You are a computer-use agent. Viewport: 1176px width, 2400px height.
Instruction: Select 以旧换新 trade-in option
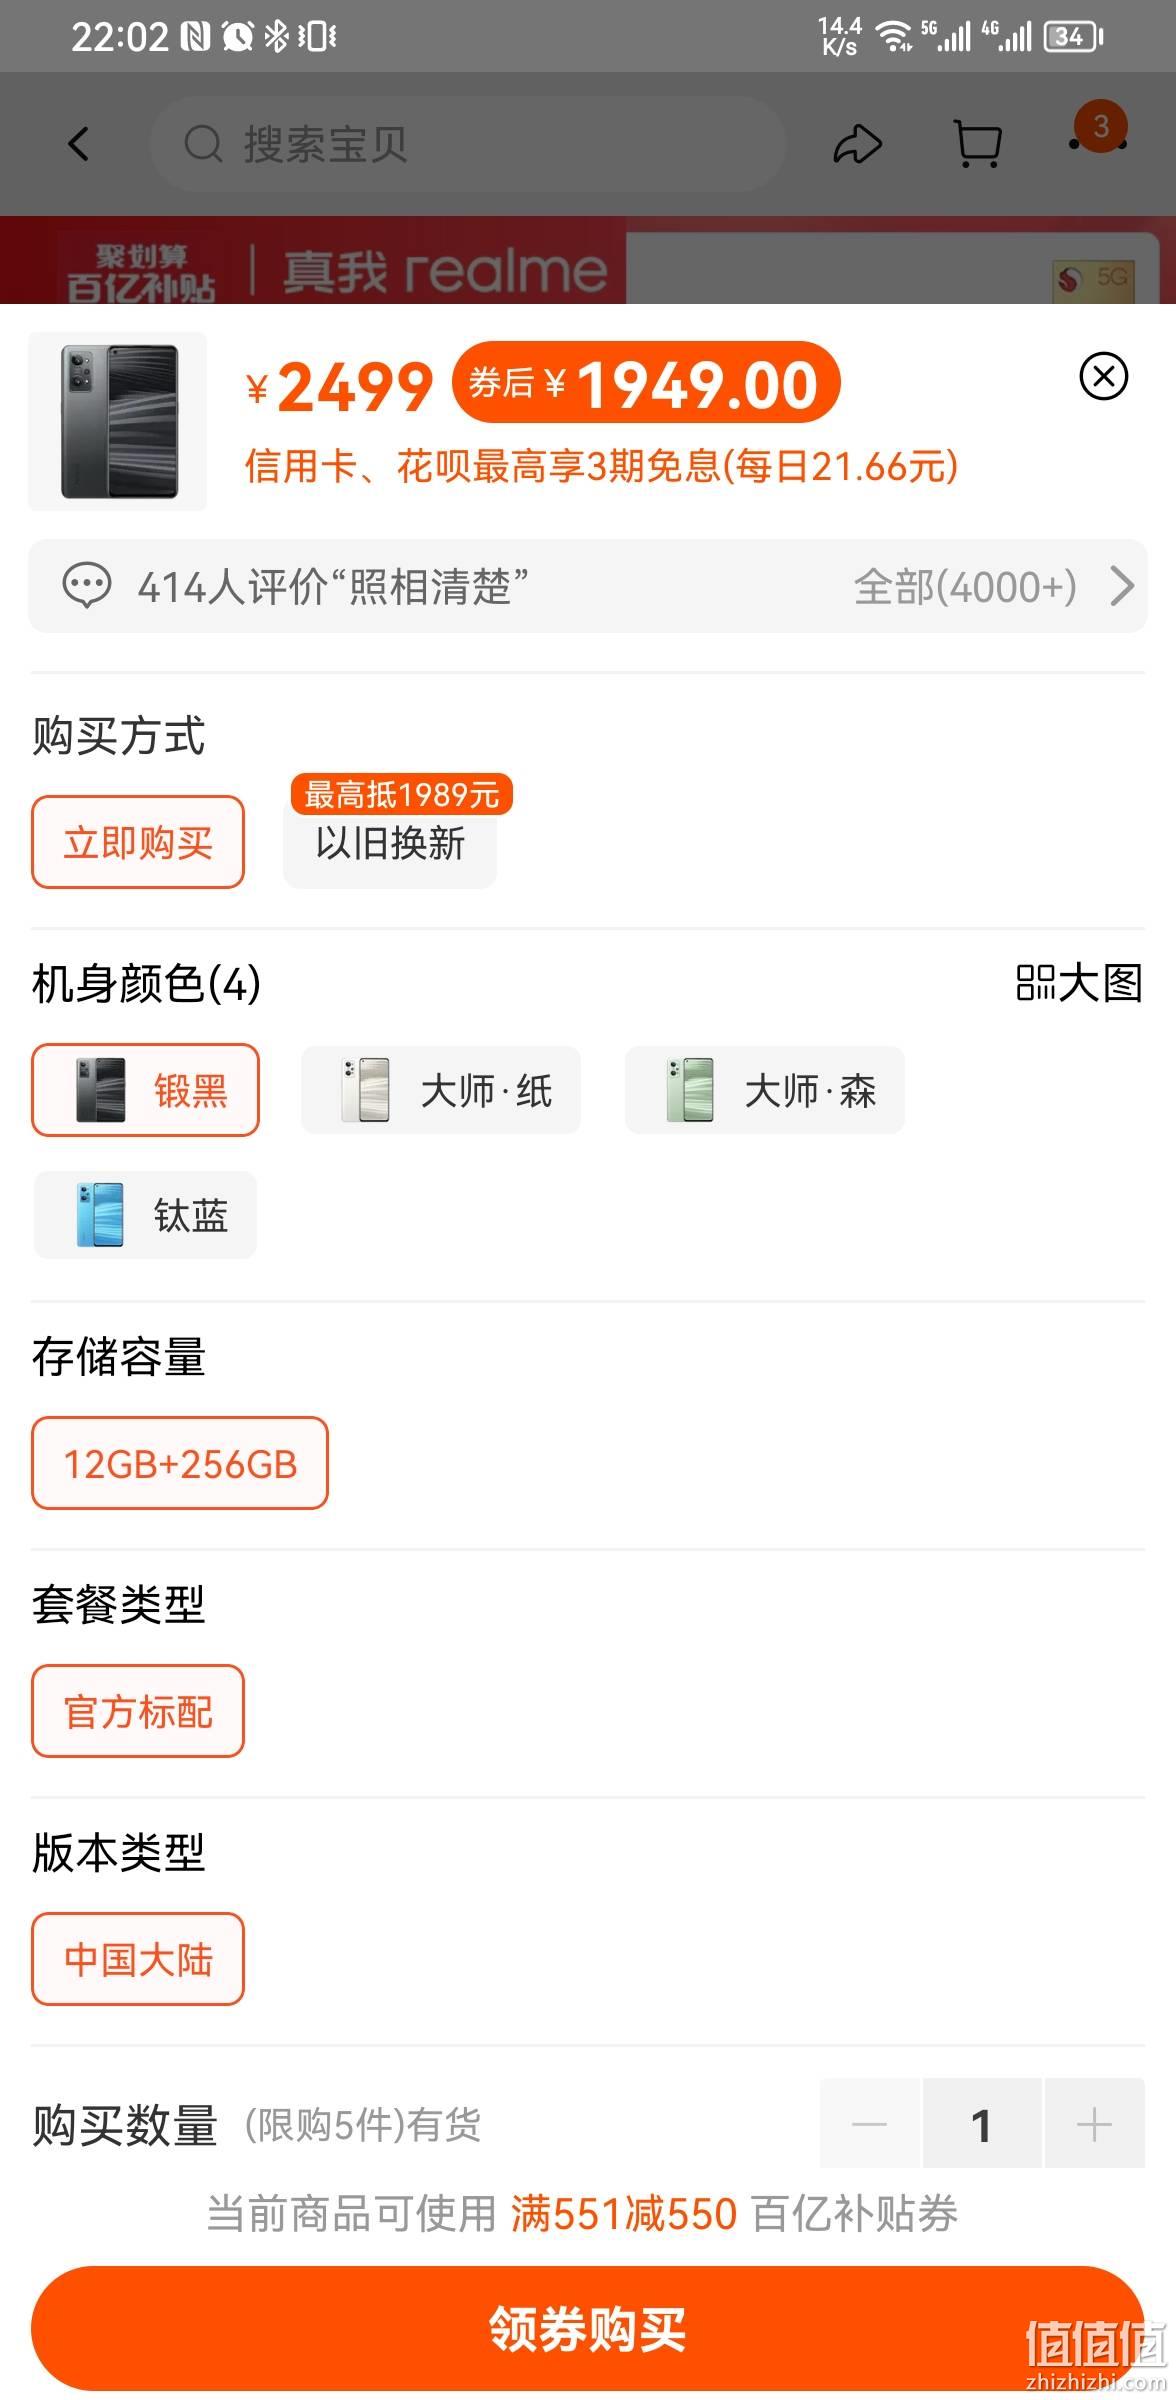pyautogui.click(x=390, y=842)
